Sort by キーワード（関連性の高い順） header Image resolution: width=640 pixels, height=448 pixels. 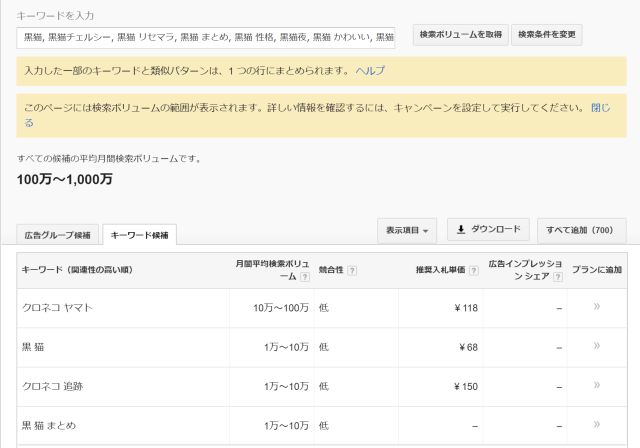click(x=77, y=270)
